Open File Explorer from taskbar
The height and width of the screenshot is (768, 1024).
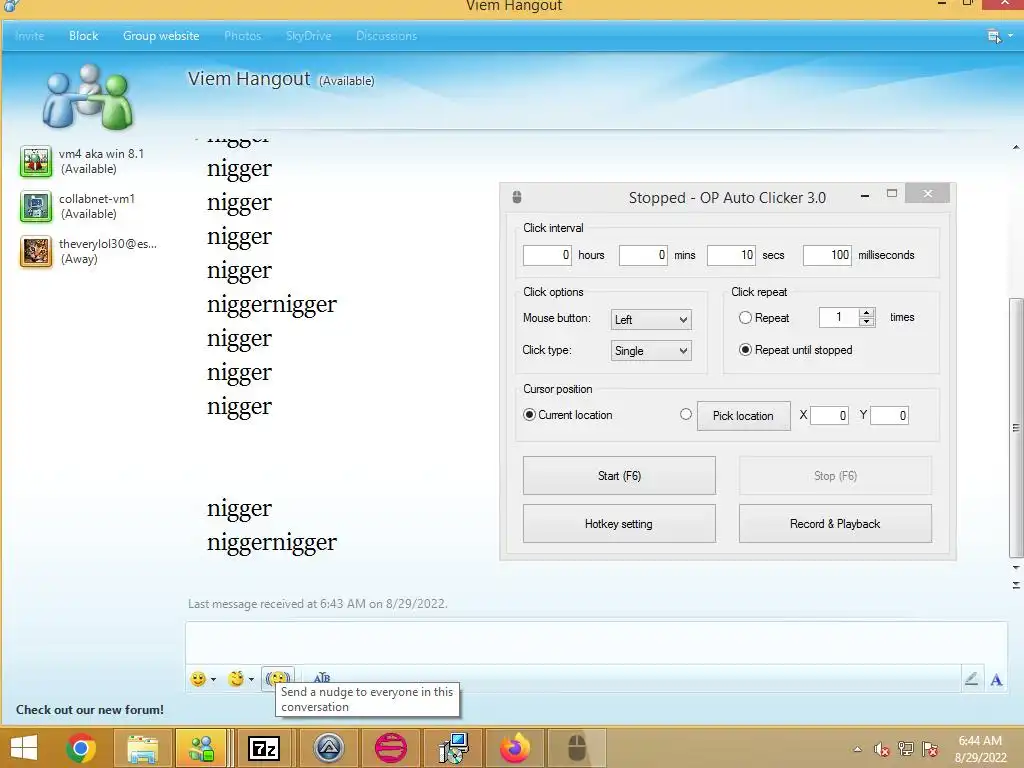click(x=142, y=748)
